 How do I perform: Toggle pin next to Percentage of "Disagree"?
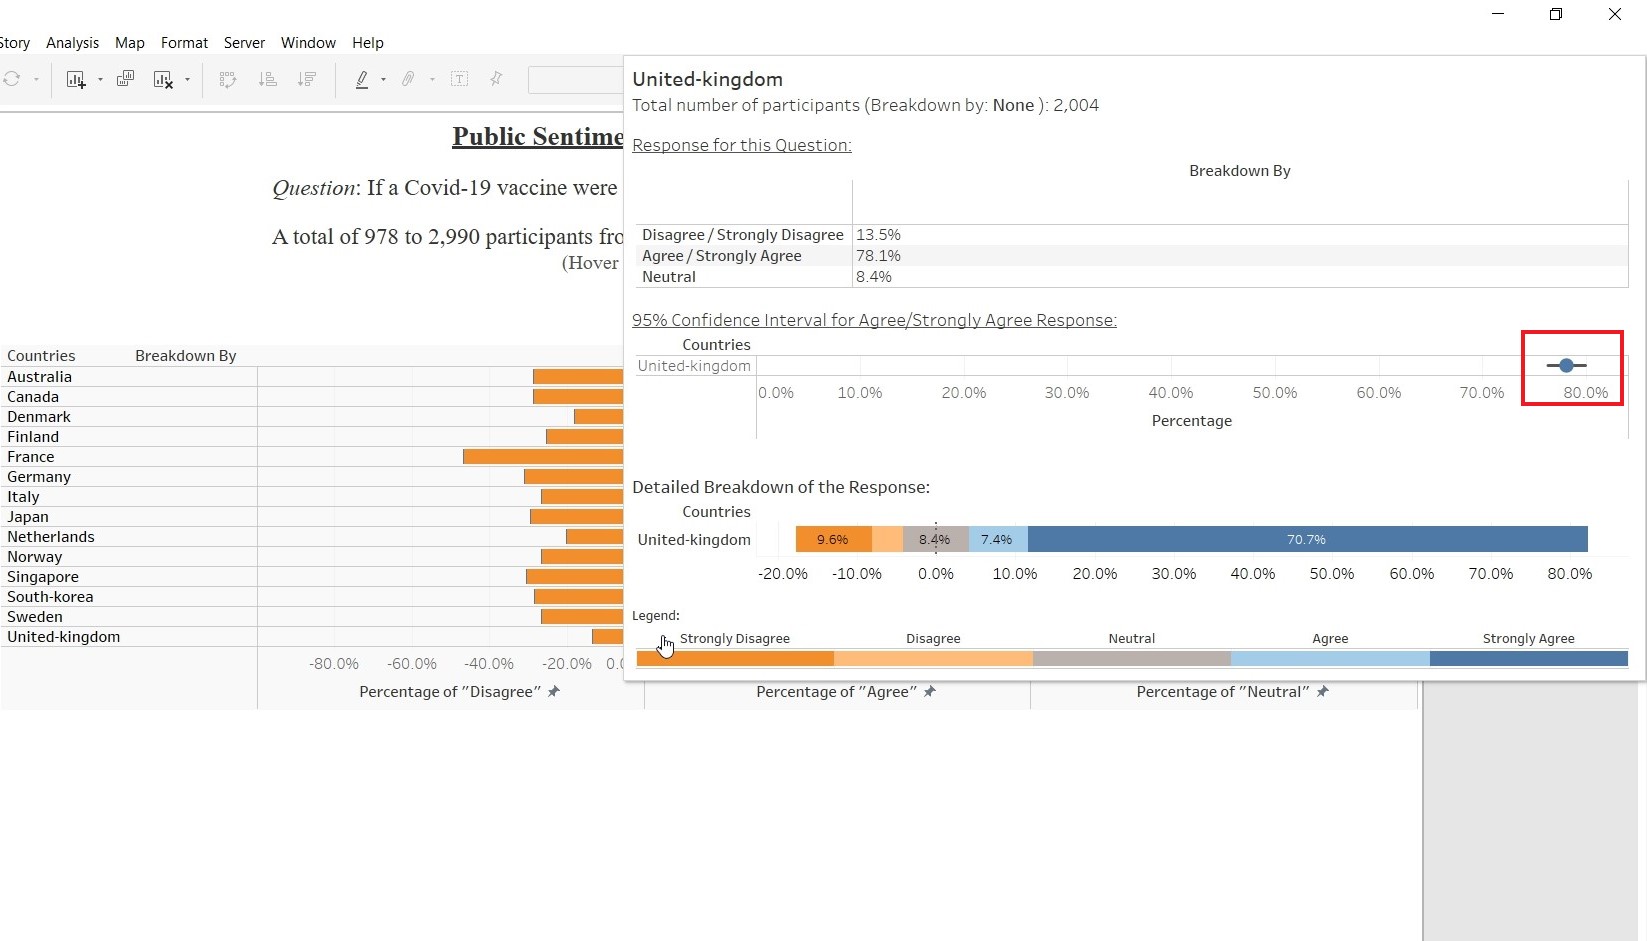tap(554, 691)
